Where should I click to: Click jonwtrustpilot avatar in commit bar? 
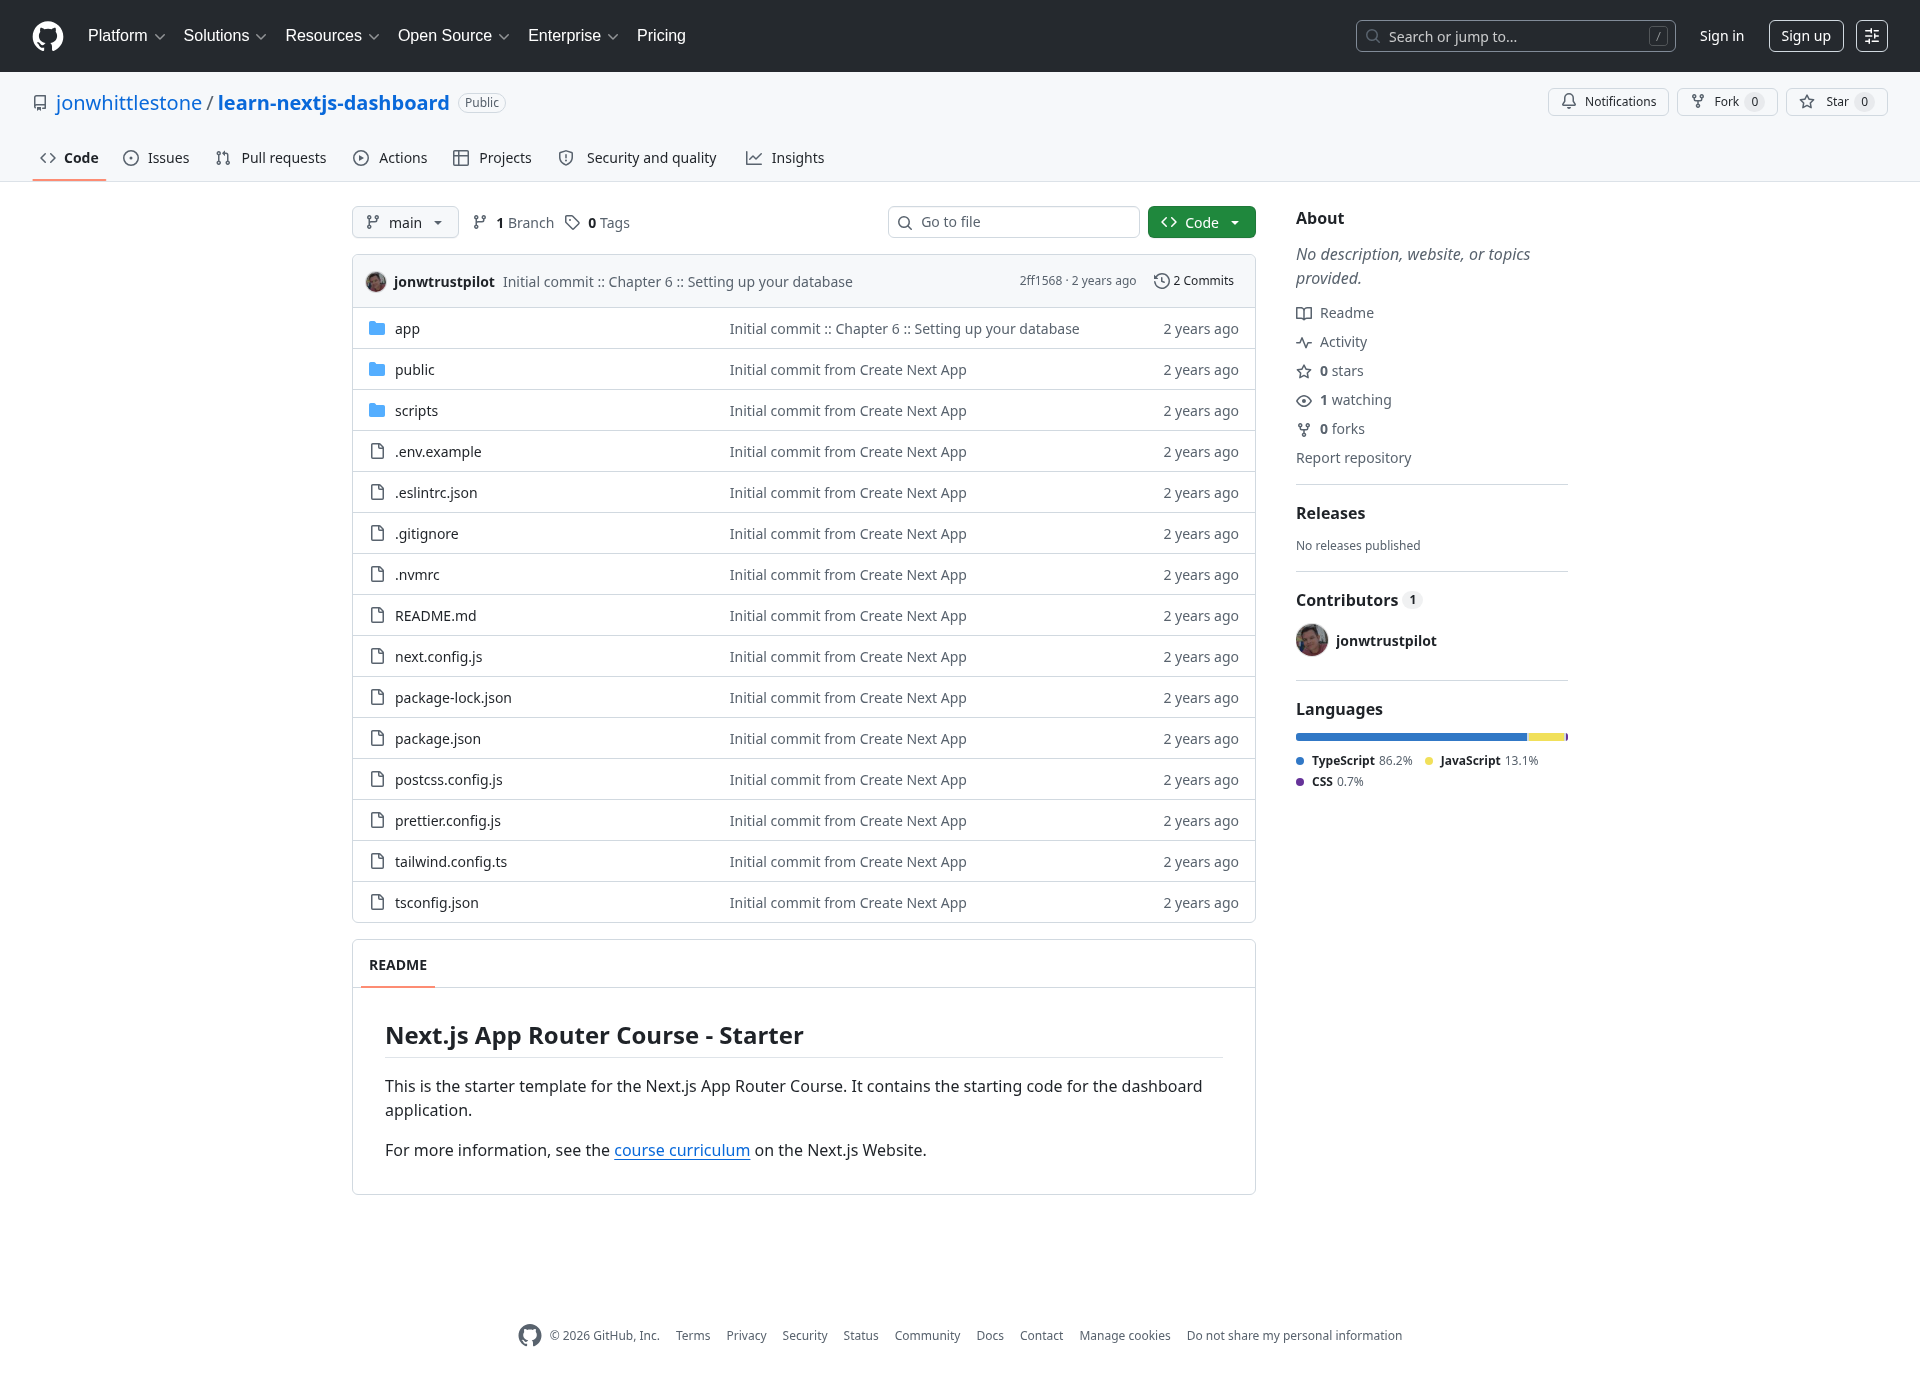[x=376, y=282]
